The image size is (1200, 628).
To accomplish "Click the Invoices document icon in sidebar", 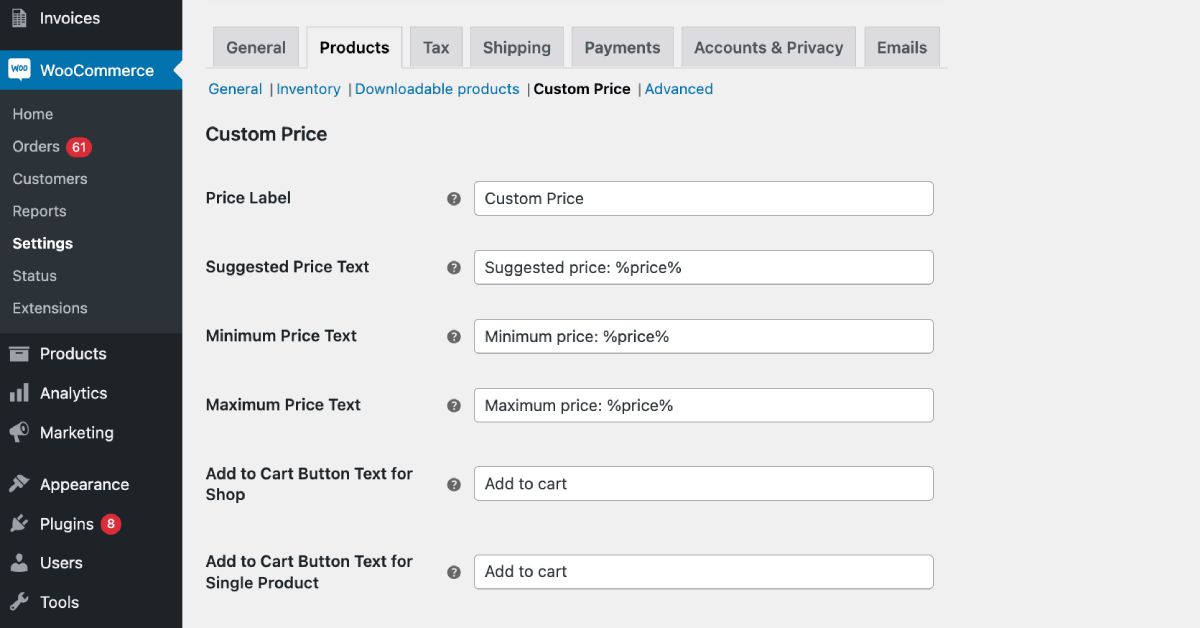I will (x=19, y=18).
